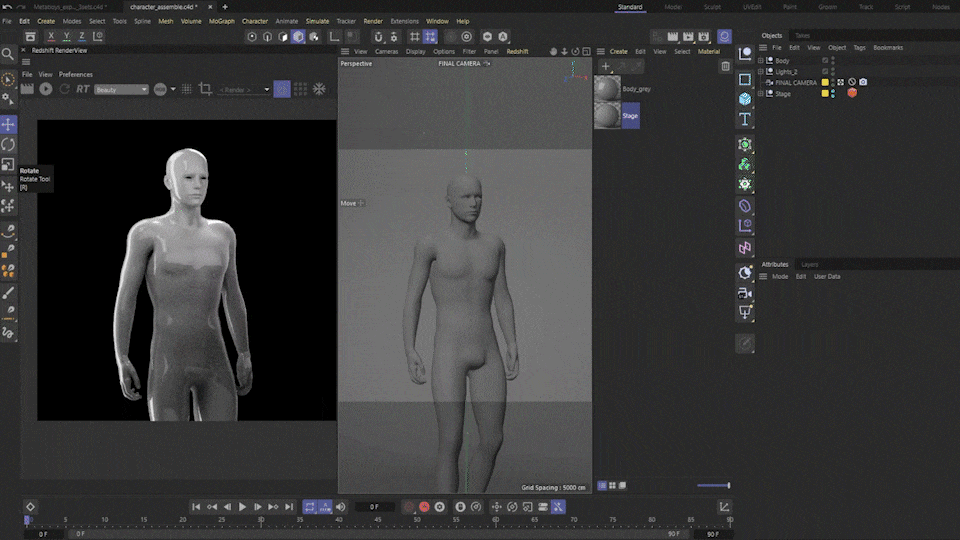This screenshot has width=960, height=540.
Task: Expand the Stage object tree
Action: [x=760, y=94]
